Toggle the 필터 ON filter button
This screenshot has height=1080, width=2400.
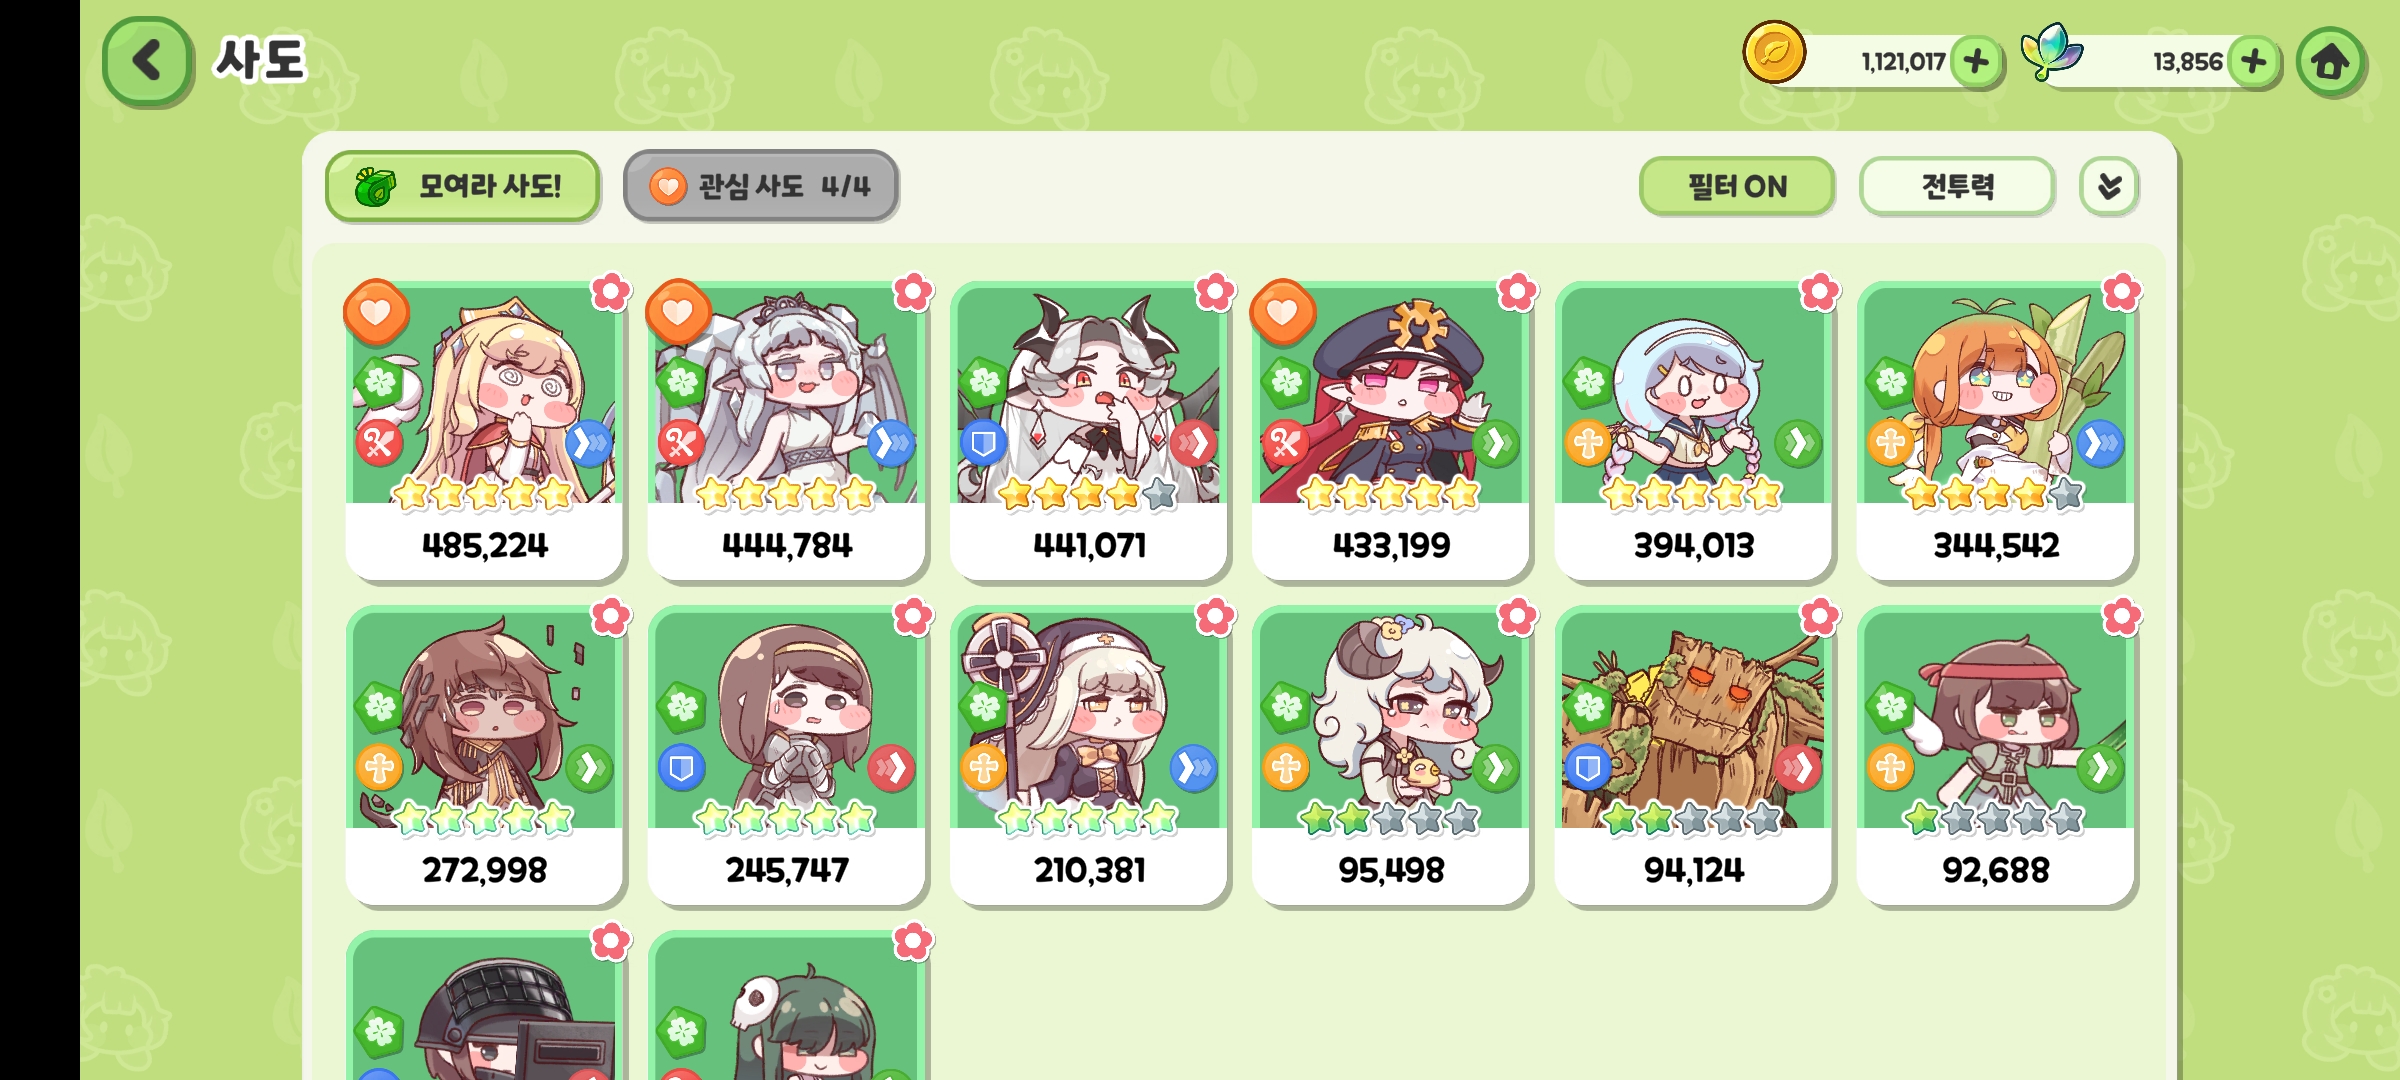coord(1737,186)
